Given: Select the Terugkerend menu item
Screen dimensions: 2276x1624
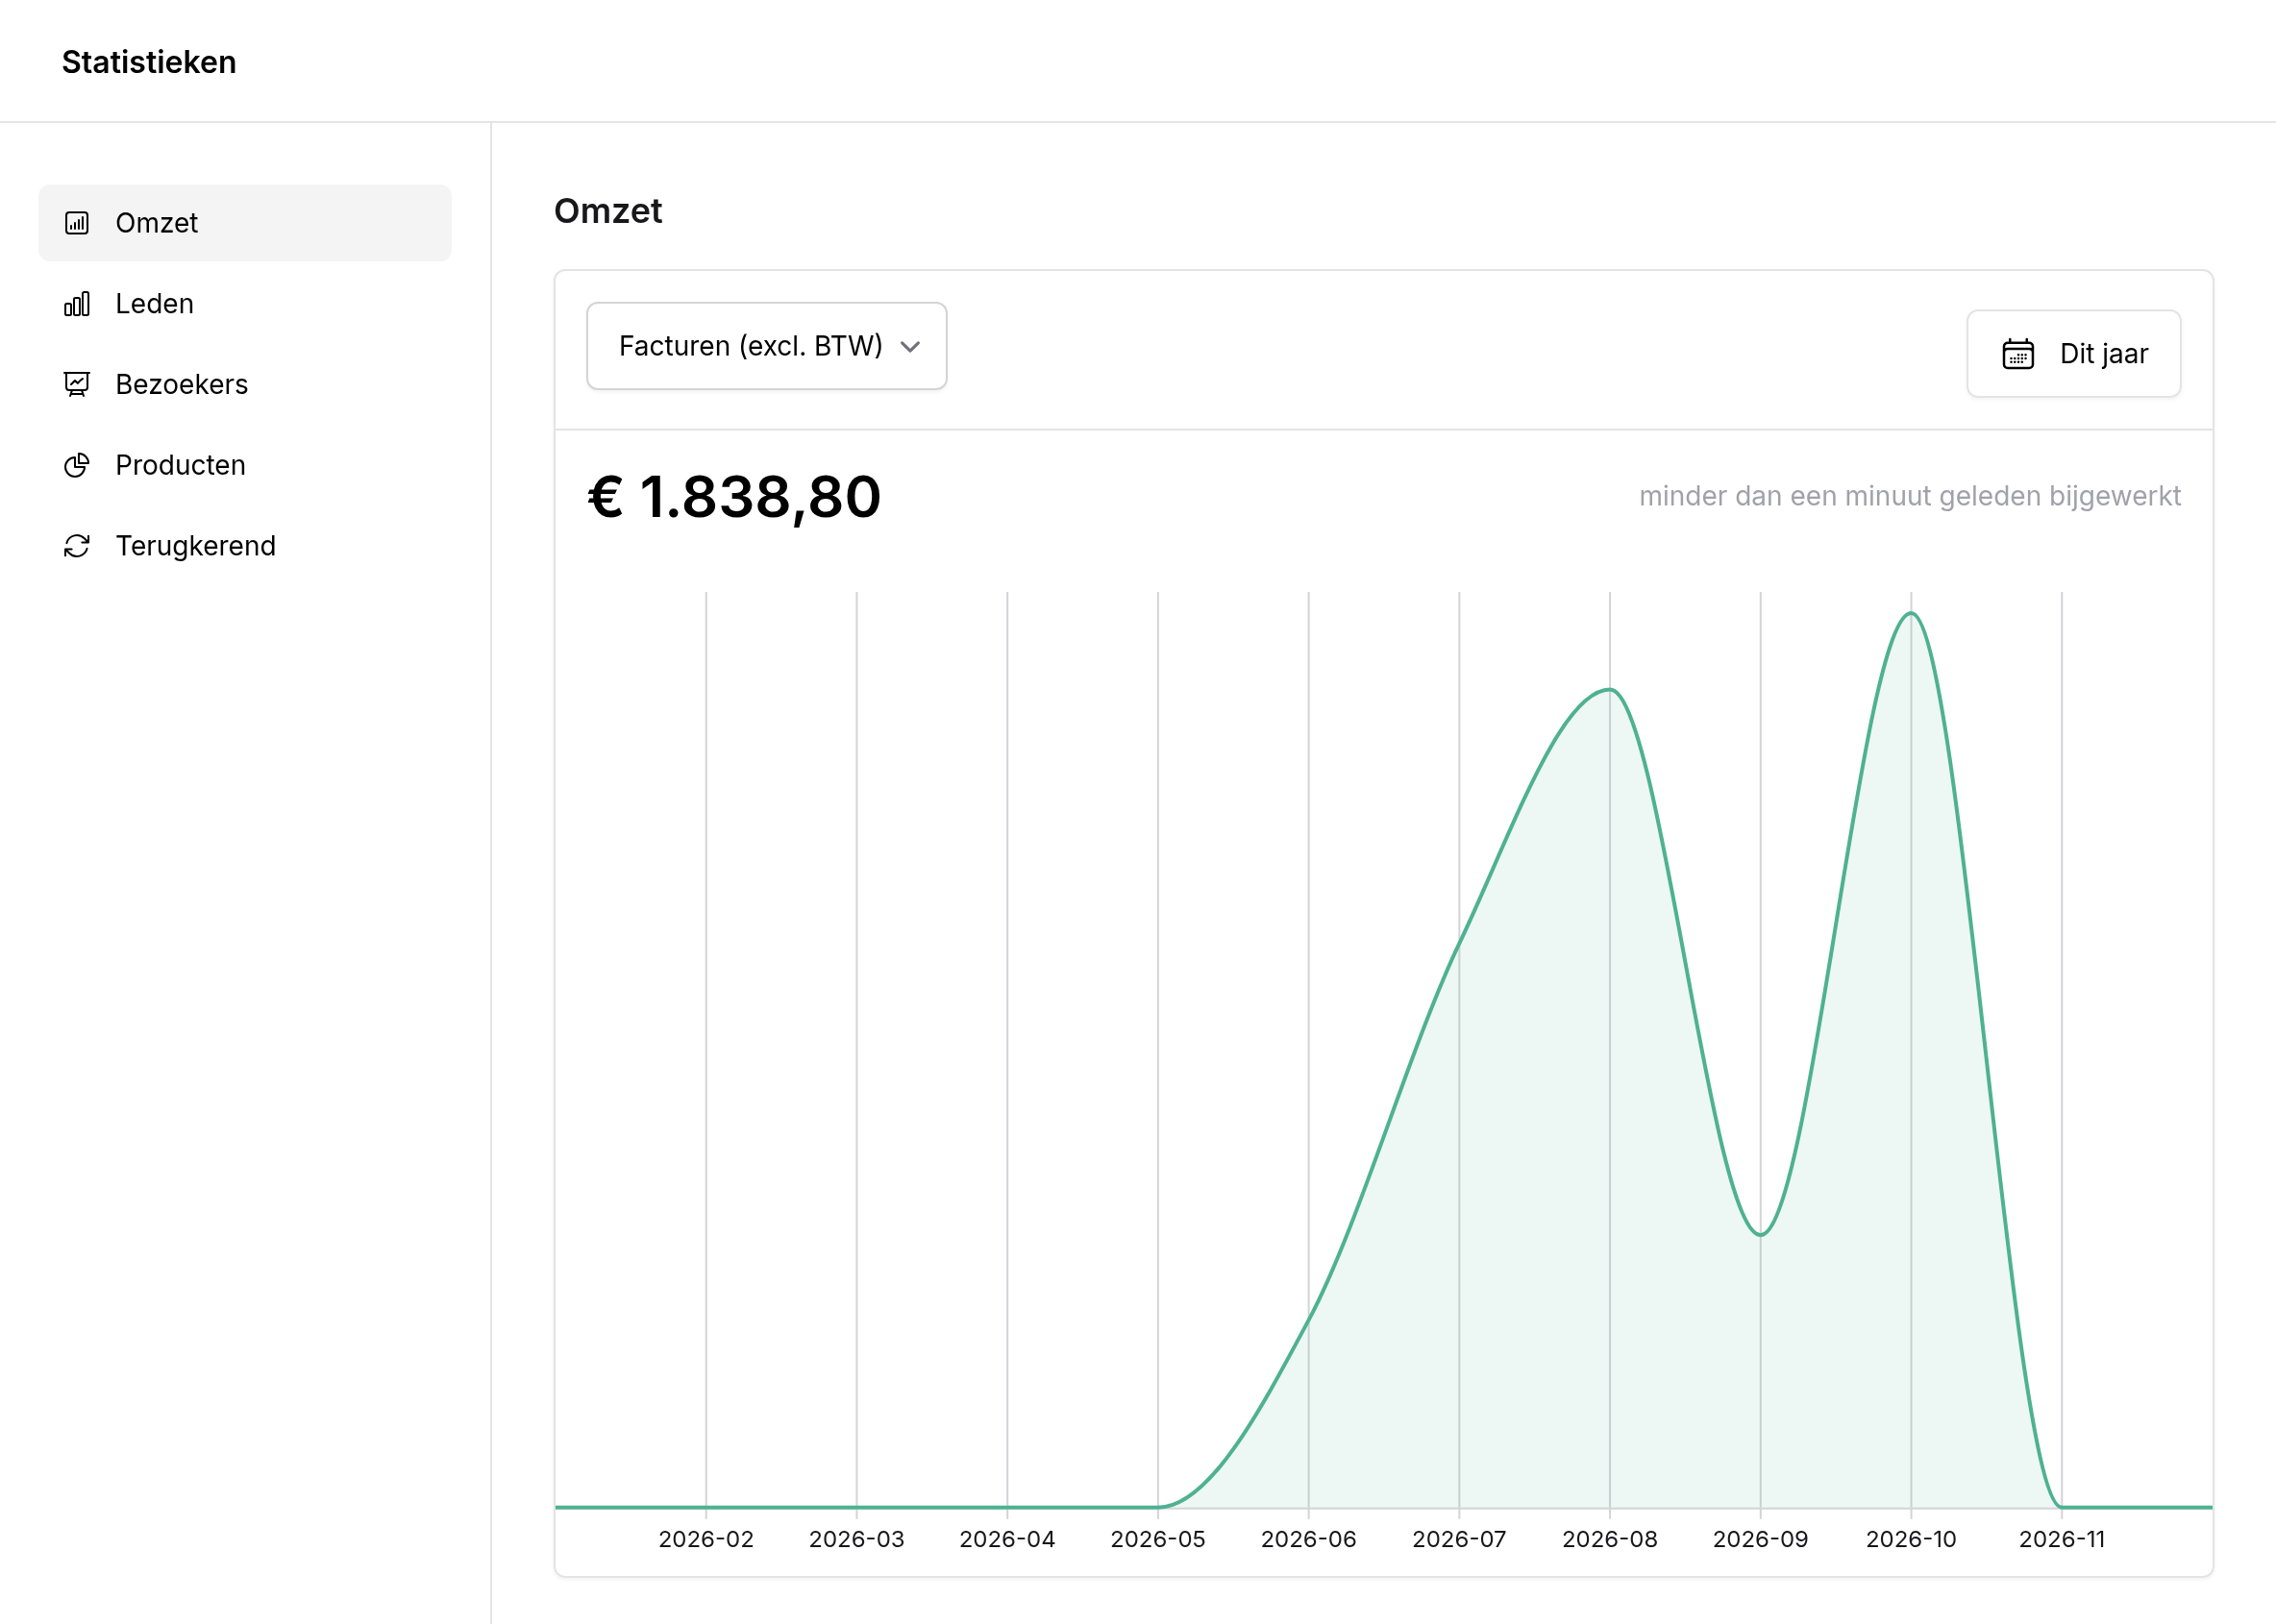Looking at the screenshot, I should 245,546.
